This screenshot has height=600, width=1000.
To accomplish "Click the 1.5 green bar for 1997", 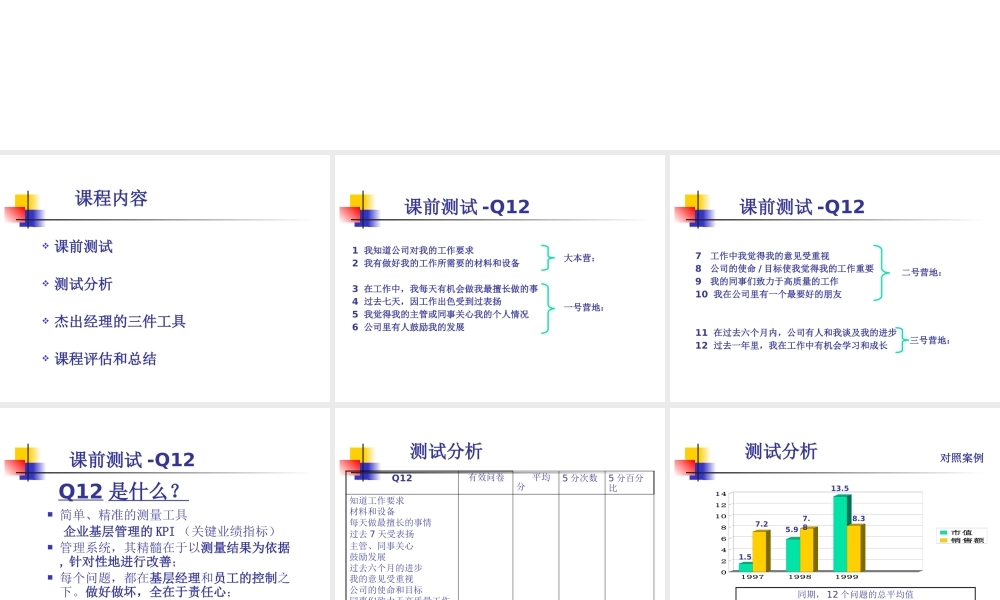I will (x=746, y=567).
